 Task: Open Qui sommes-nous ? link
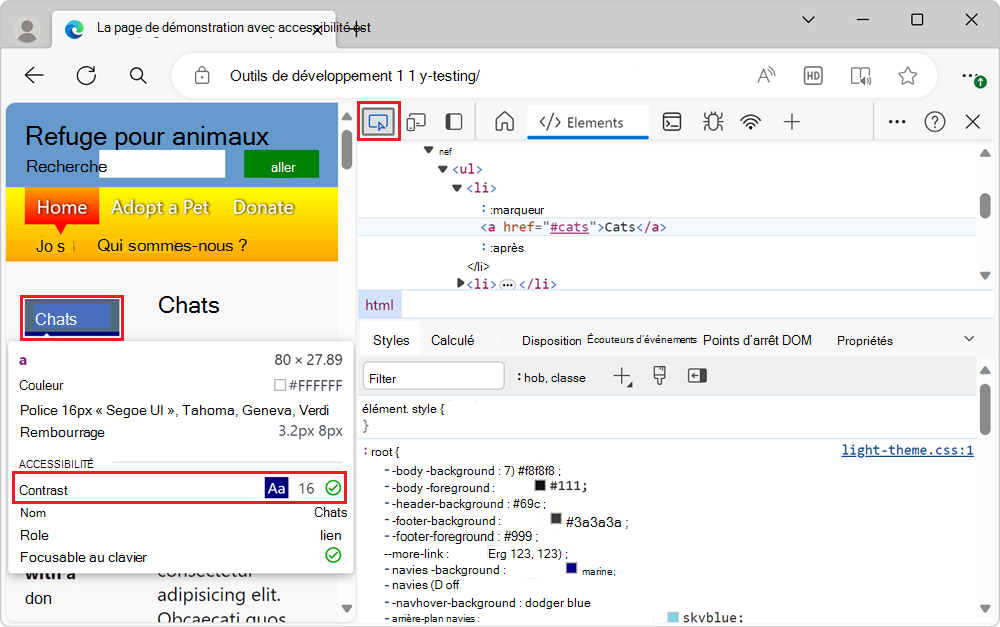(x=172, y=246)
